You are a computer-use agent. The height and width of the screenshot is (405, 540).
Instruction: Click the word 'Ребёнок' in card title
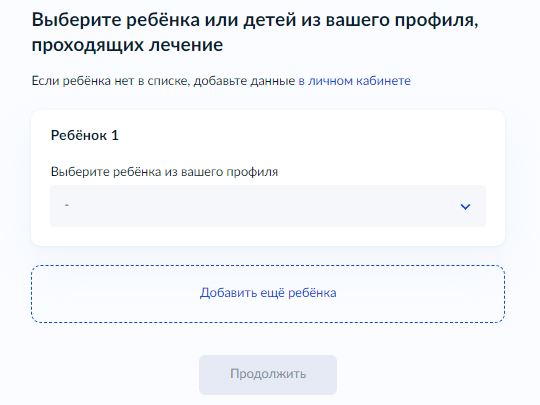click(79, 135)
